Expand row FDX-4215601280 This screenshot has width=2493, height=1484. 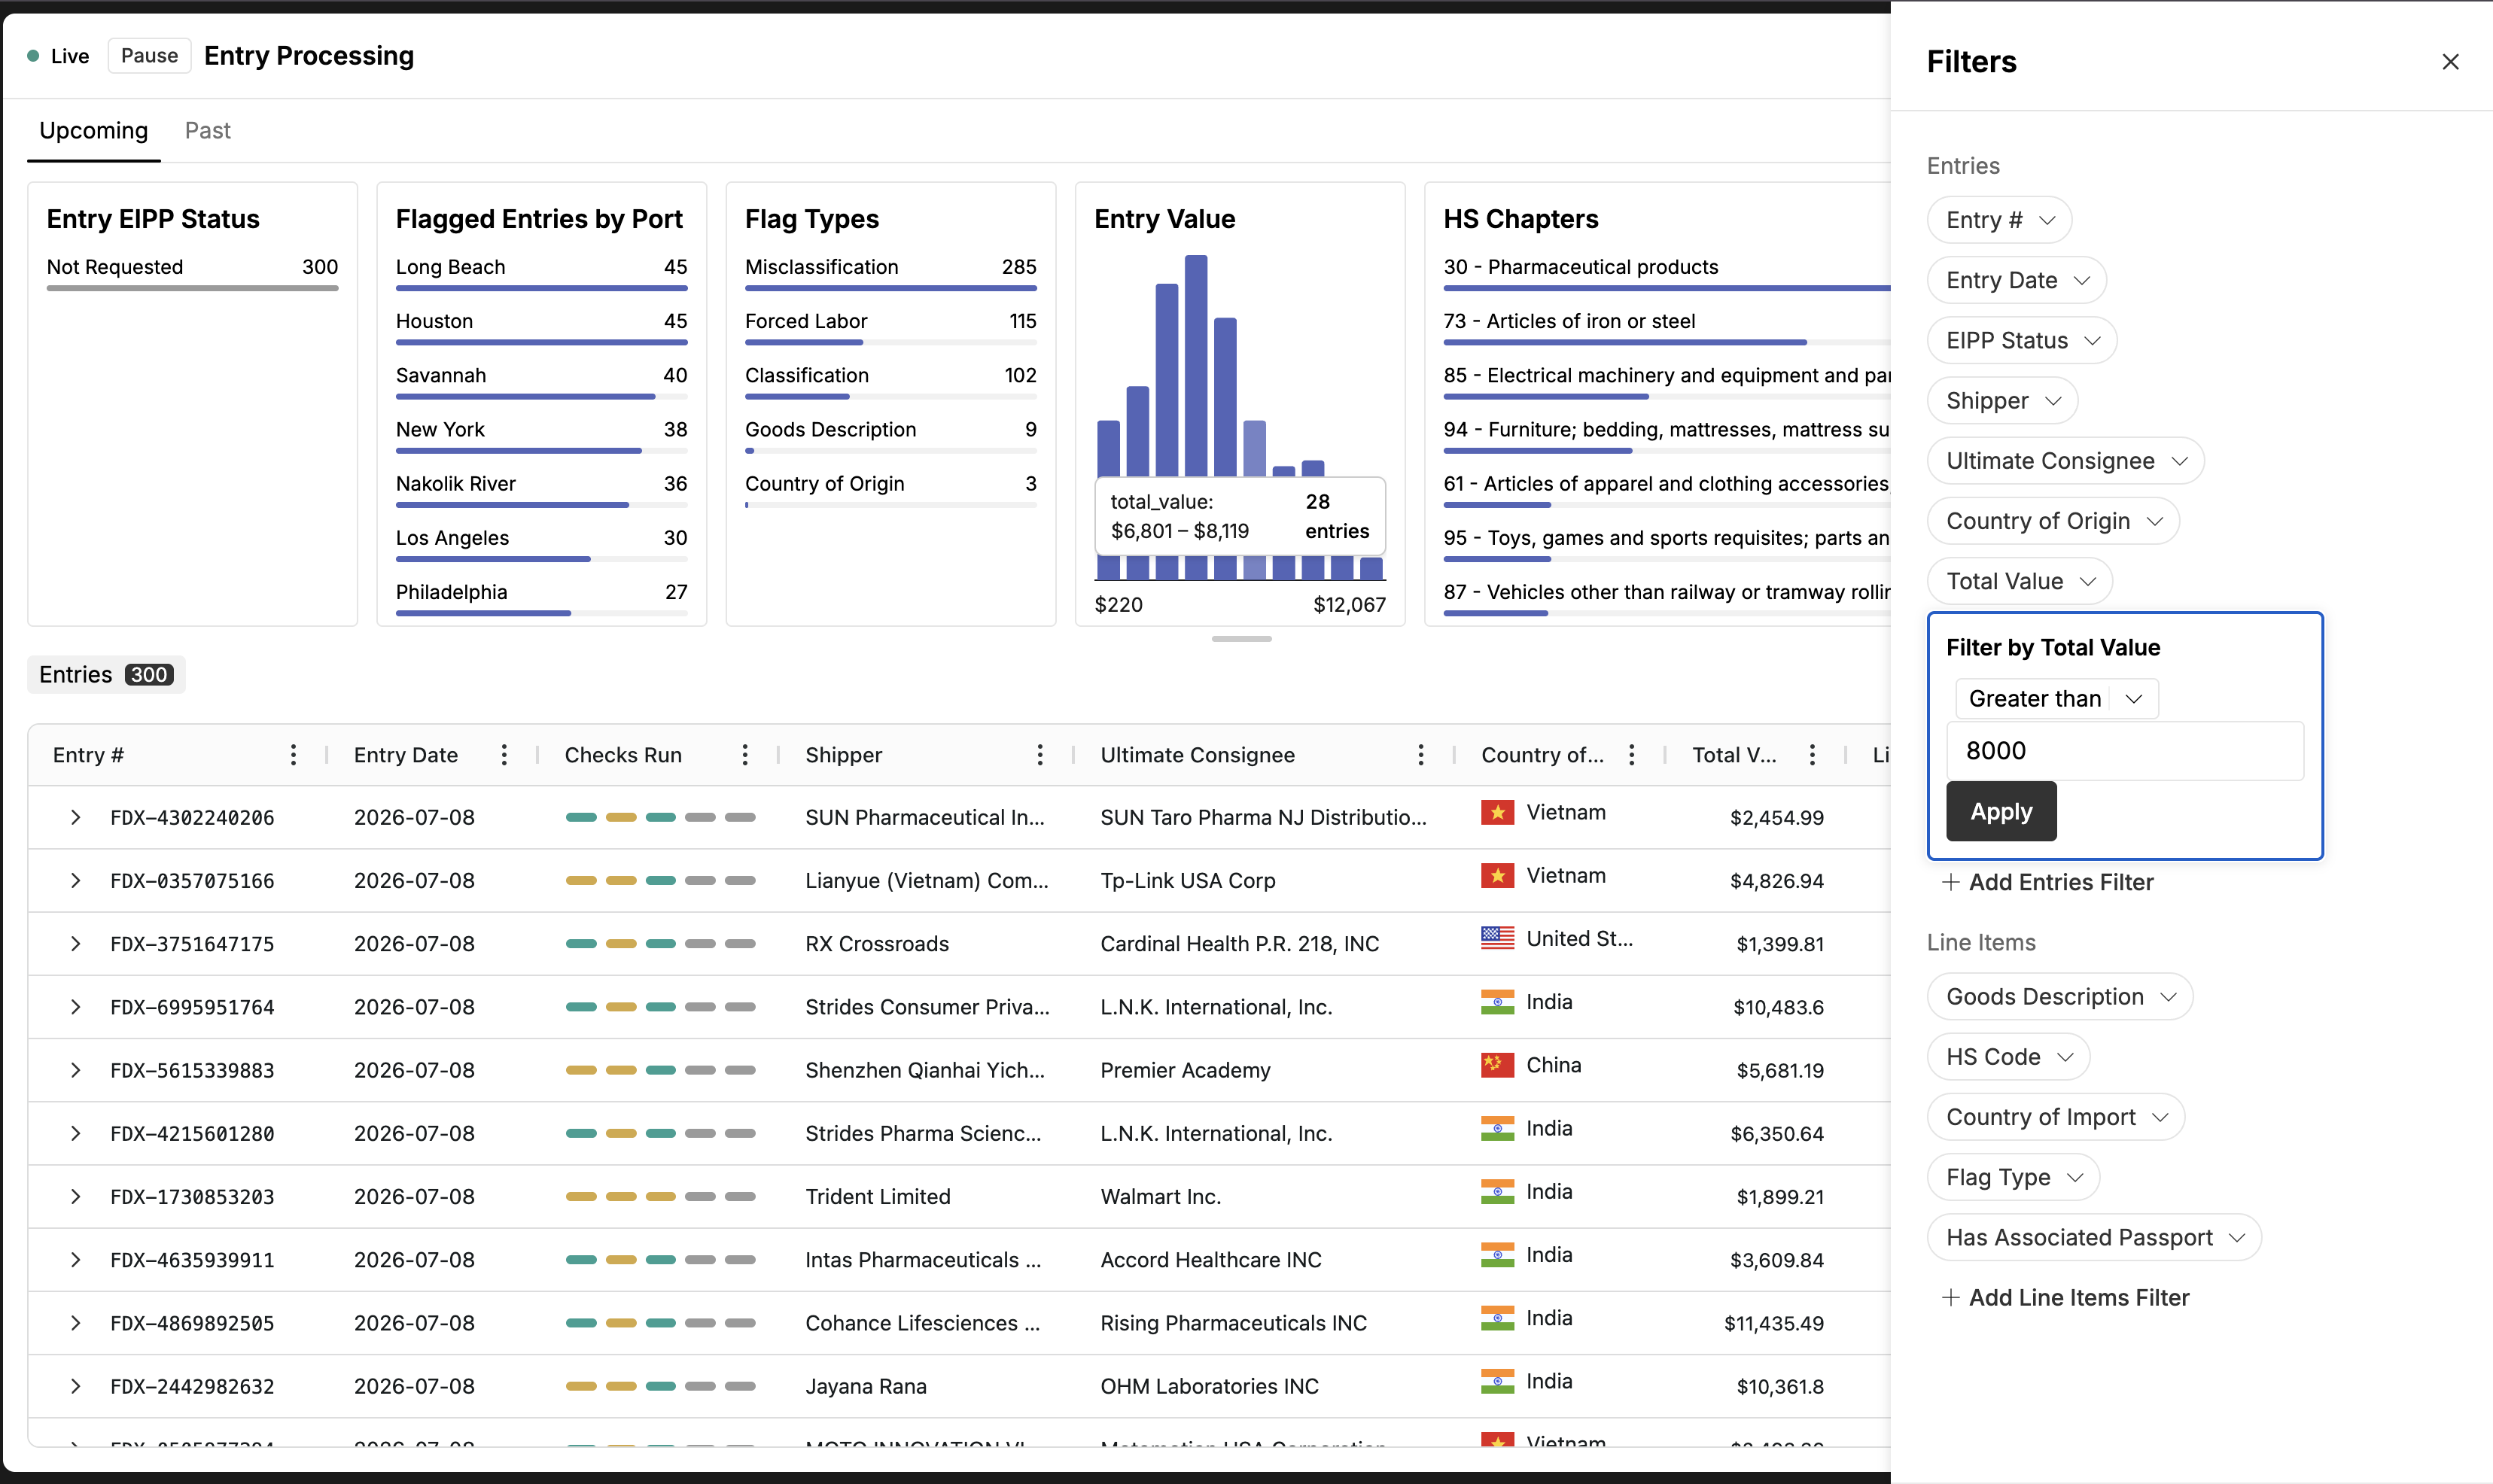(x=75, y=1133)
